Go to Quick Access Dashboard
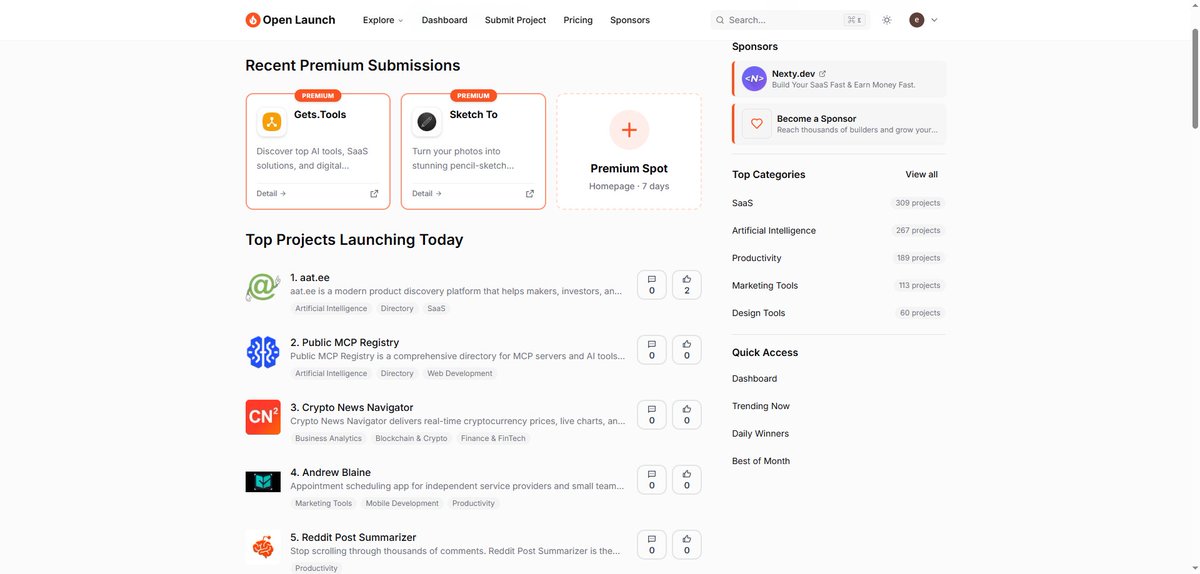Screen dimensions: 1200x574 (755, 379)
